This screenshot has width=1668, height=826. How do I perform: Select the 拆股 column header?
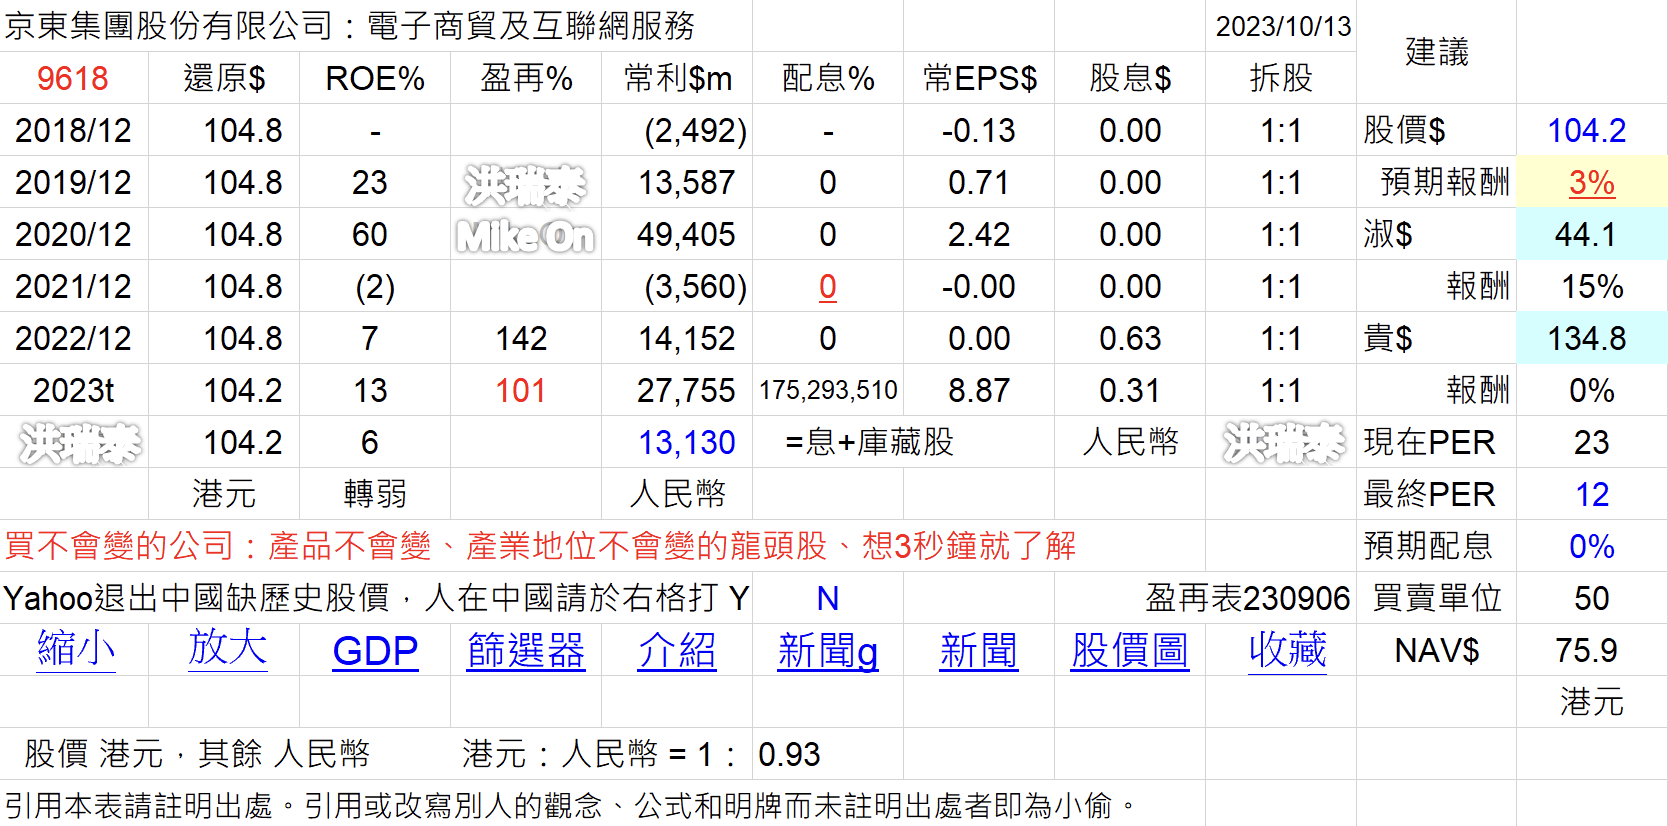click(x=1281, y=78)
